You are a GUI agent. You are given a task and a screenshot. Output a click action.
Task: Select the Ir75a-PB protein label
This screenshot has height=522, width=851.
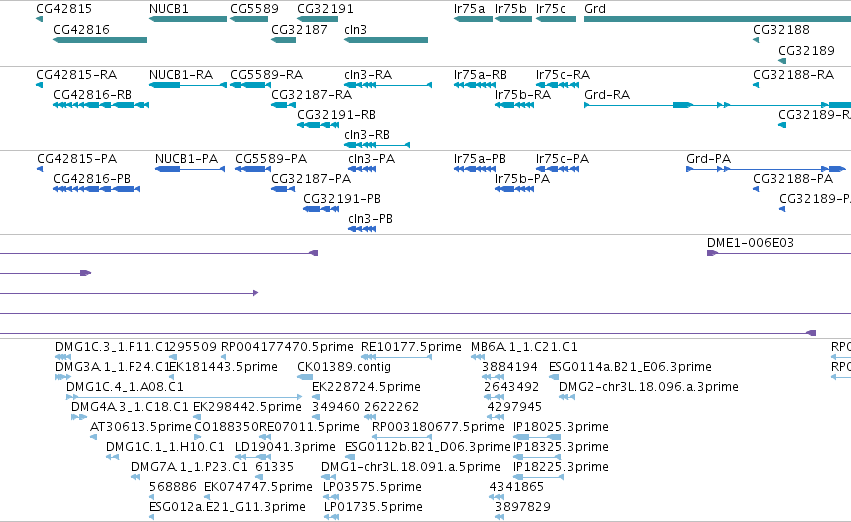[x=480, y=158]
